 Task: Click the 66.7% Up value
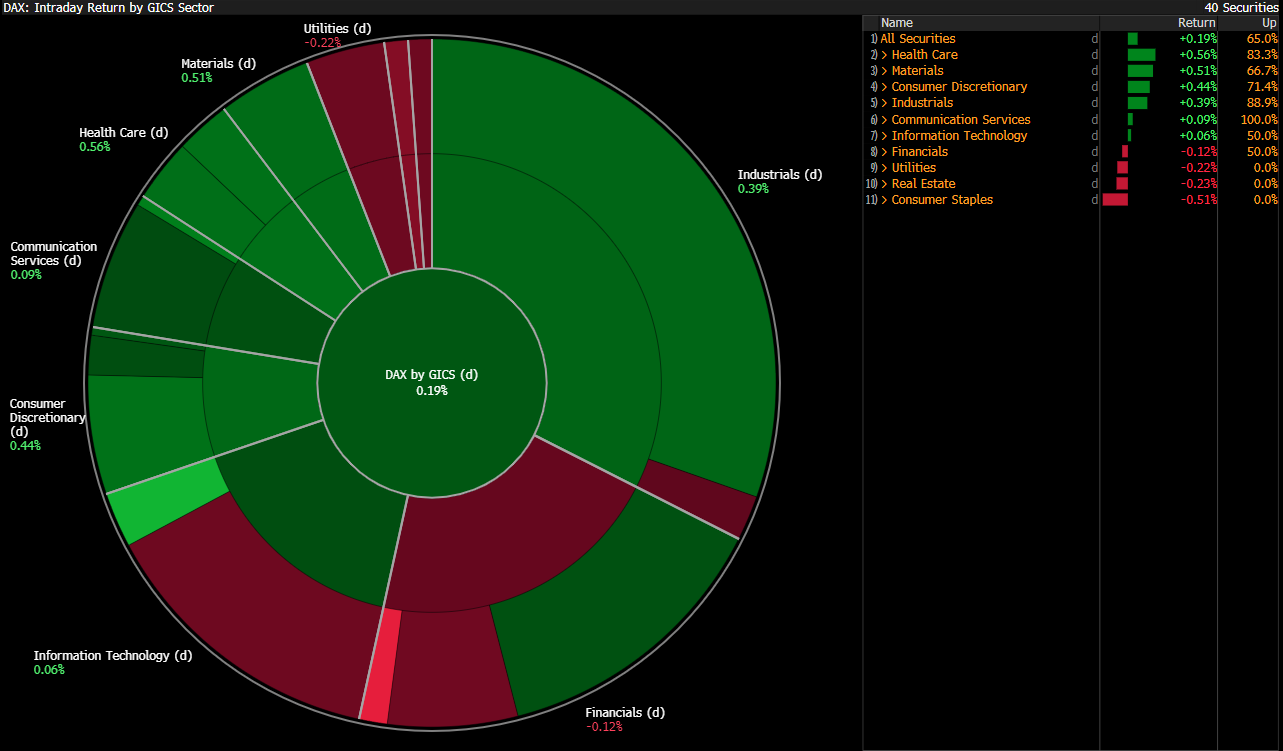[x=1262, y=71]
